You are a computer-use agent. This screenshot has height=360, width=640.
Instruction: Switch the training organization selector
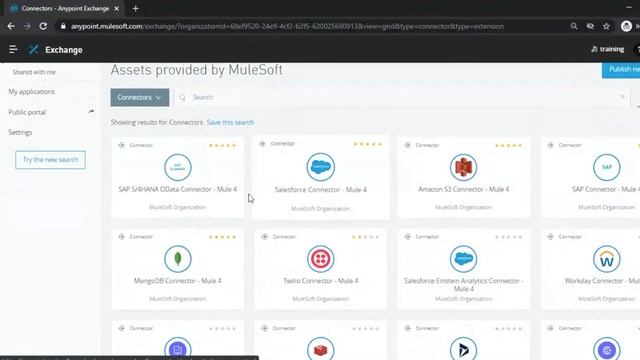(x=608, y=49)
